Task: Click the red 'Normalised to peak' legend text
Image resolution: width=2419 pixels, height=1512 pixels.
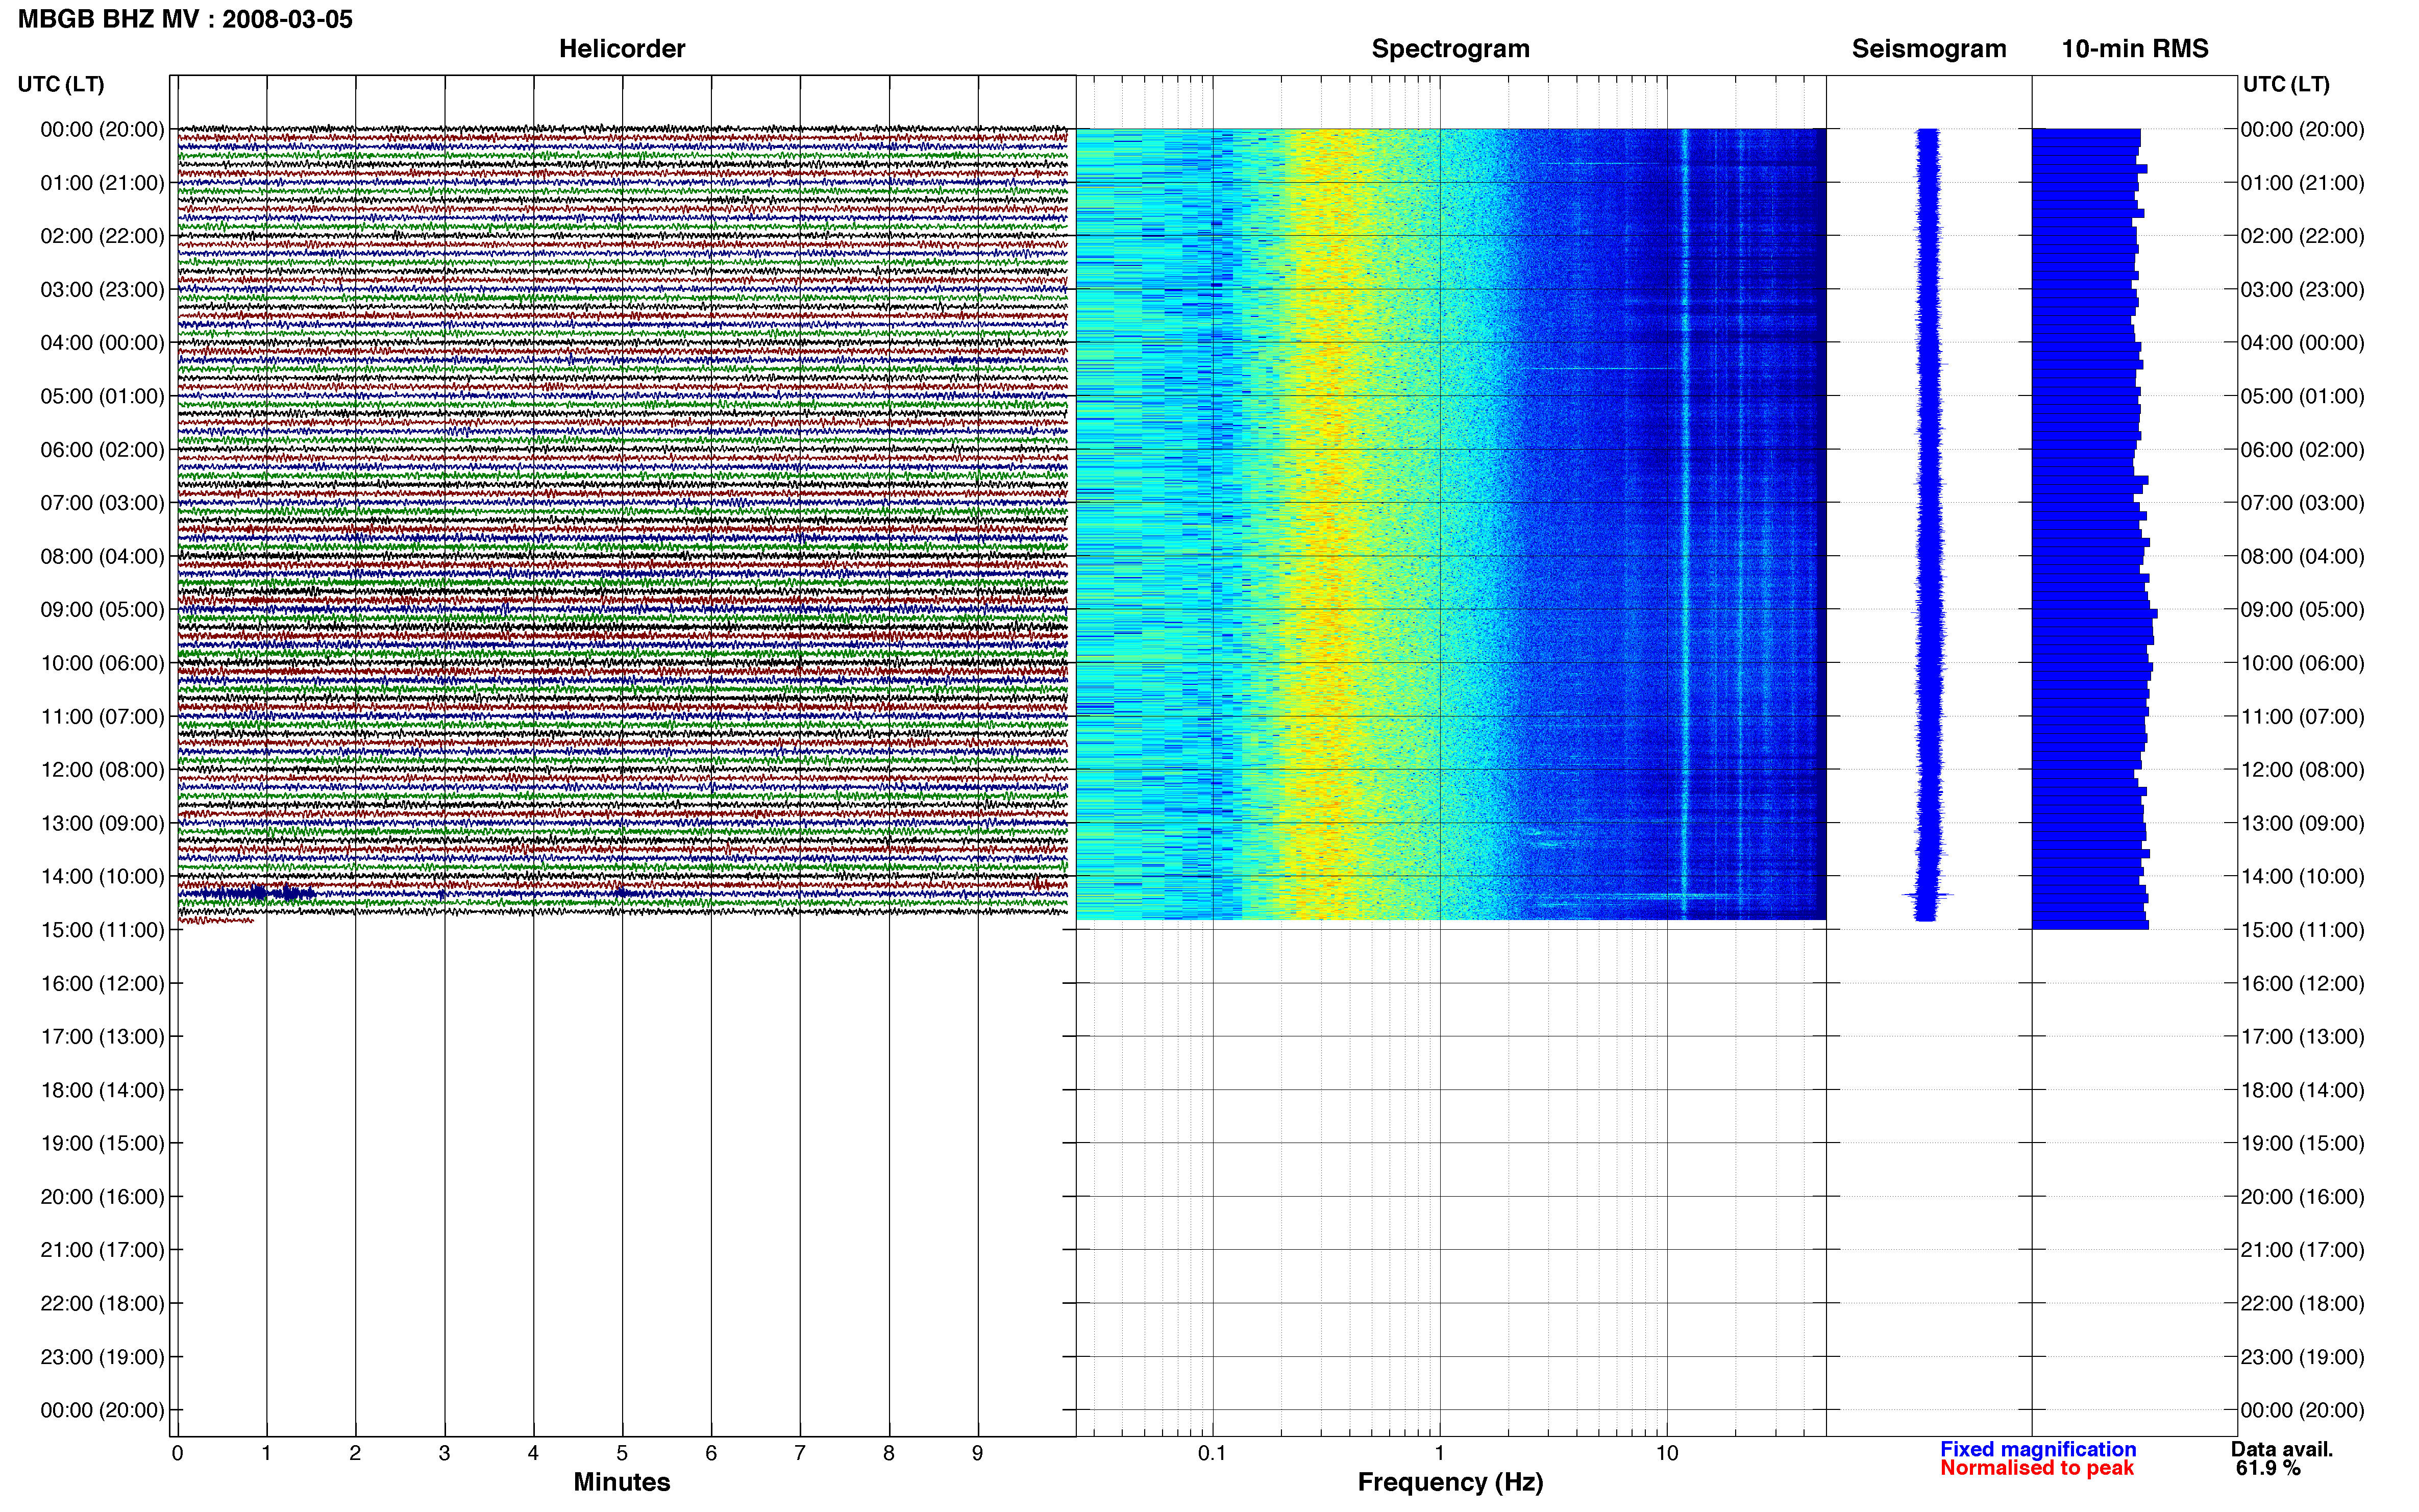Action: [2037, 1468]
